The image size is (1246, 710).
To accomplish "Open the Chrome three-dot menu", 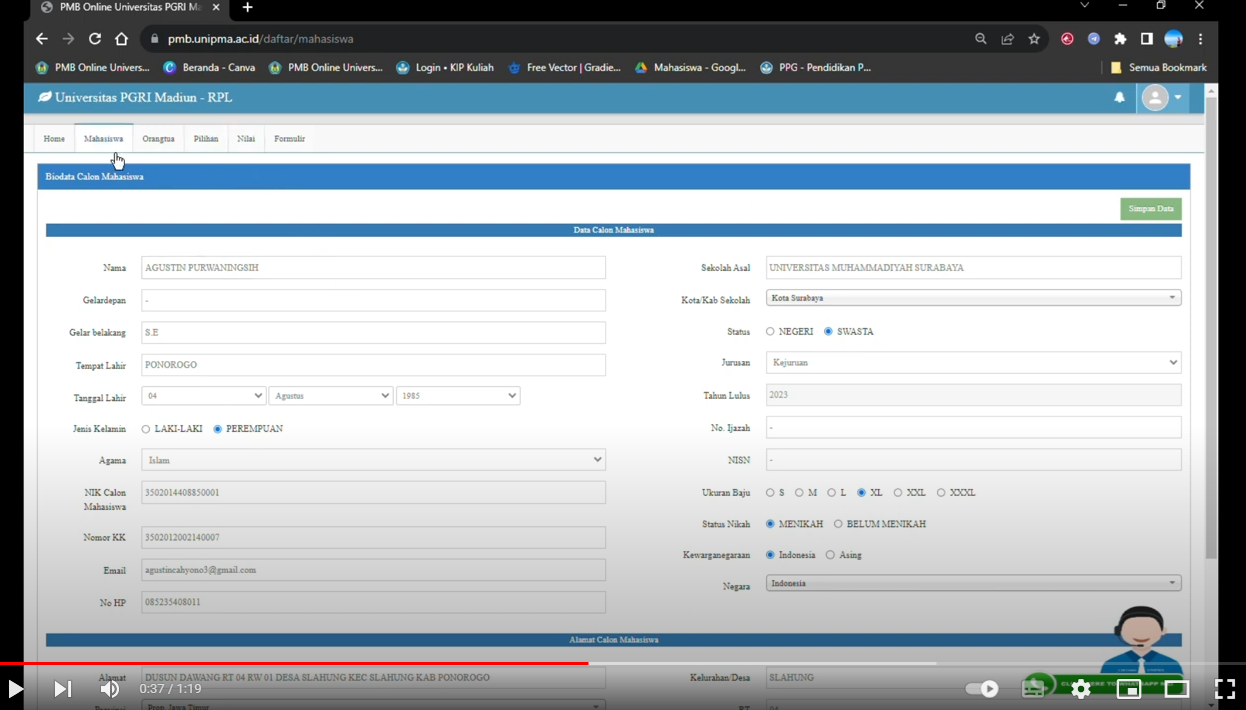I will [x=1200, y=39].
